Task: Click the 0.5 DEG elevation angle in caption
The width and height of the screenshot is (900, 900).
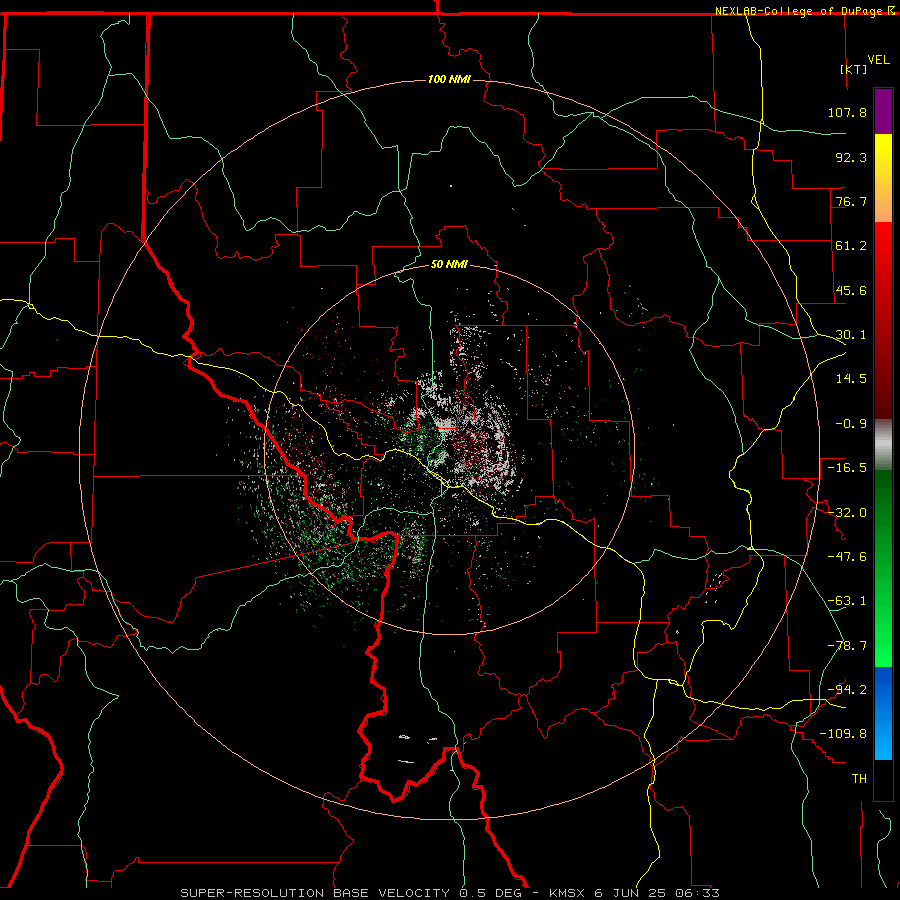Action: [x=490, y=893]
